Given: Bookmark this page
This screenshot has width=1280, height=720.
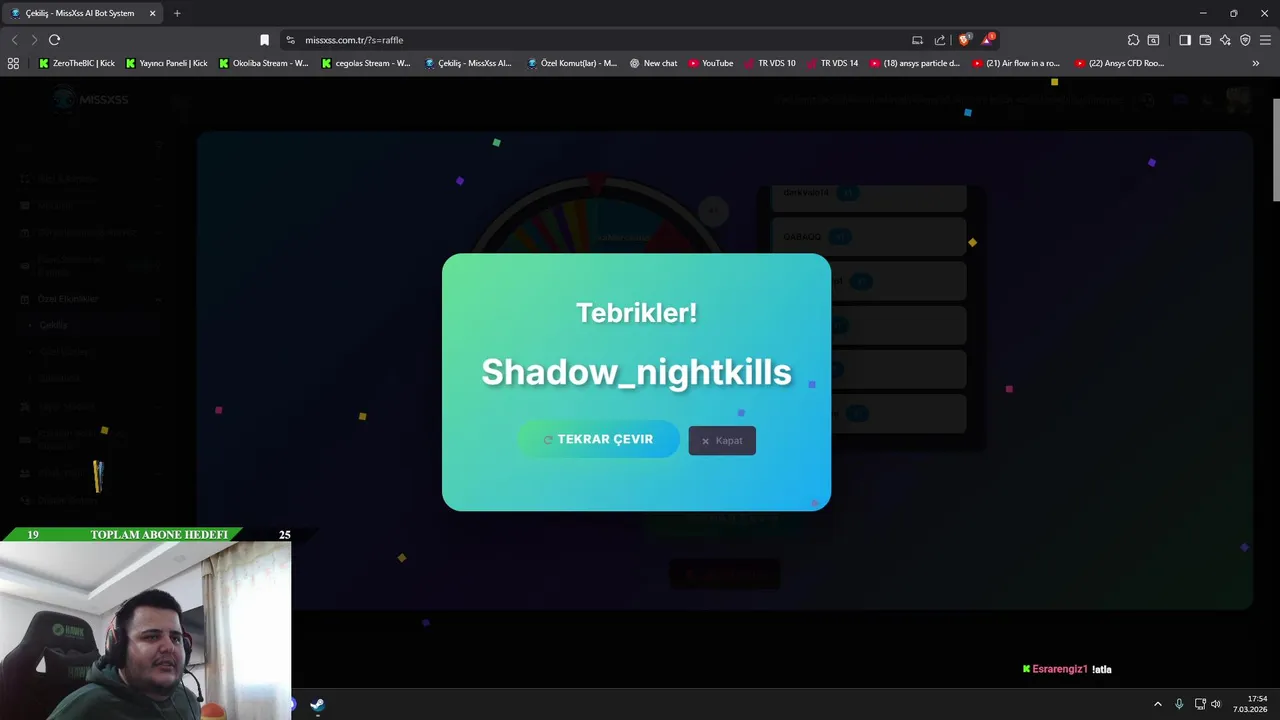Looking at the screenshot, I should 264,40.
